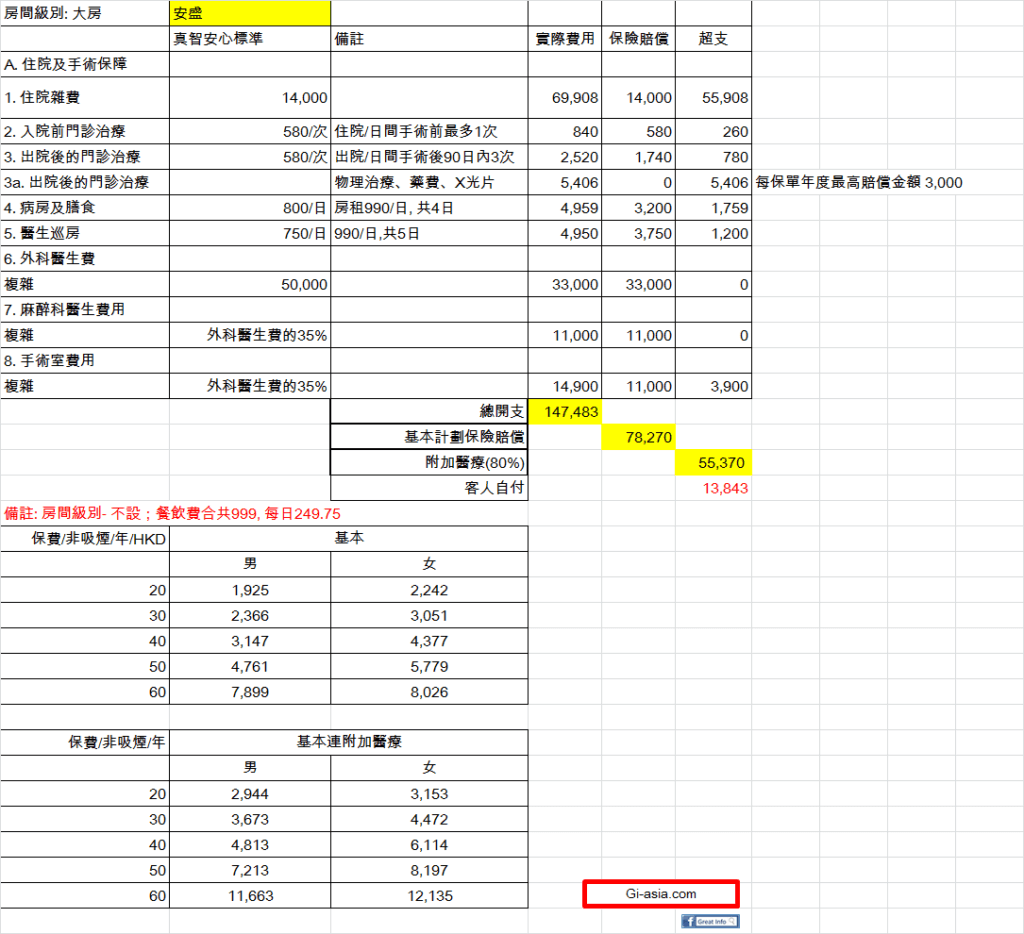Click the 8,026 premium cell
Image resolution: width=1024 pixels, height=934 pixels.
click(x=429, y=692)
